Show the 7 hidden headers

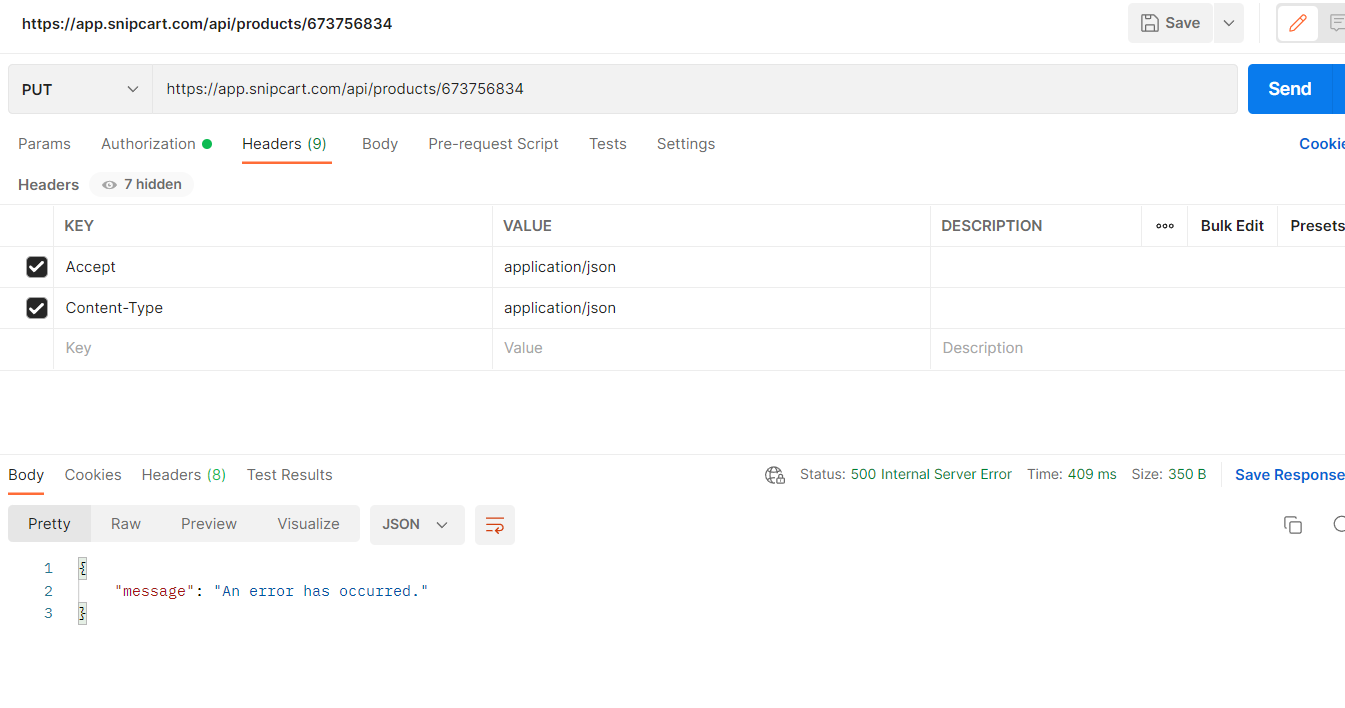pos(142,184)
